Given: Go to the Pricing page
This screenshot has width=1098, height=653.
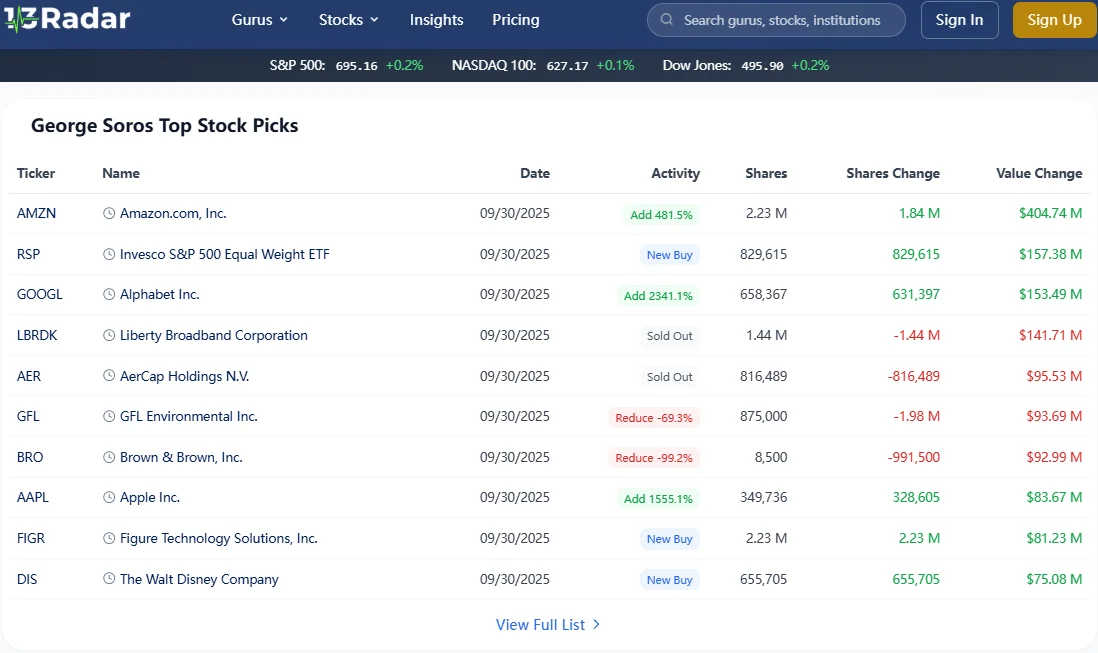Looking at the screenshot, I should [x=515, y=20].
